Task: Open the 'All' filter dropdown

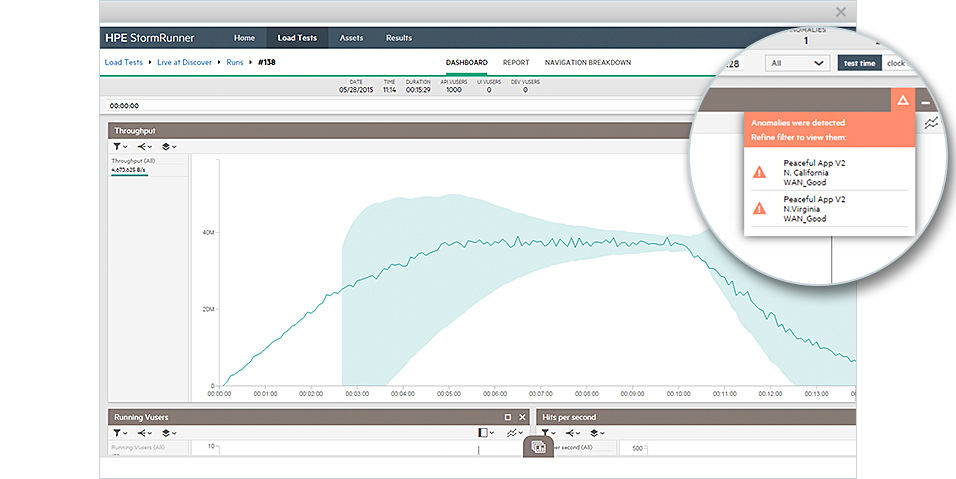Action: tap(797, 63)
